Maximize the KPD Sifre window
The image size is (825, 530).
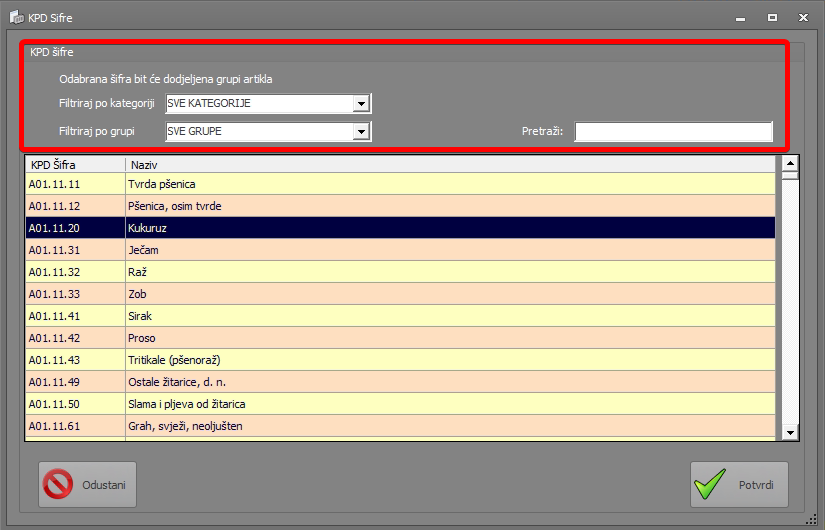tap(772, 18)
